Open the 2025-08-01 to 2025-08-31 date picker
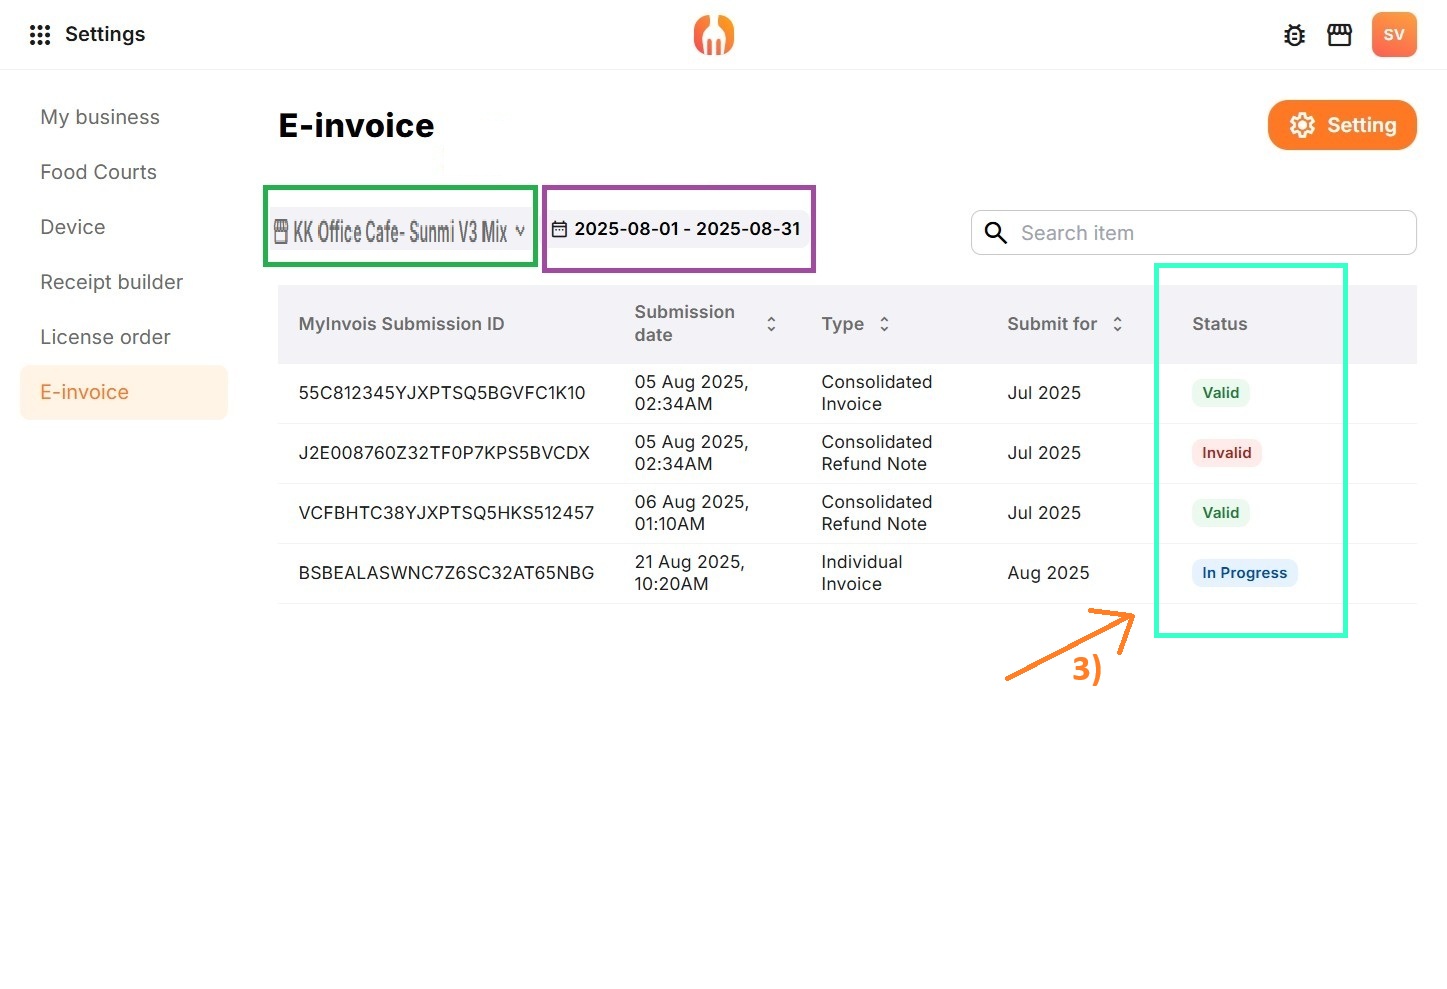 point(687,229)
